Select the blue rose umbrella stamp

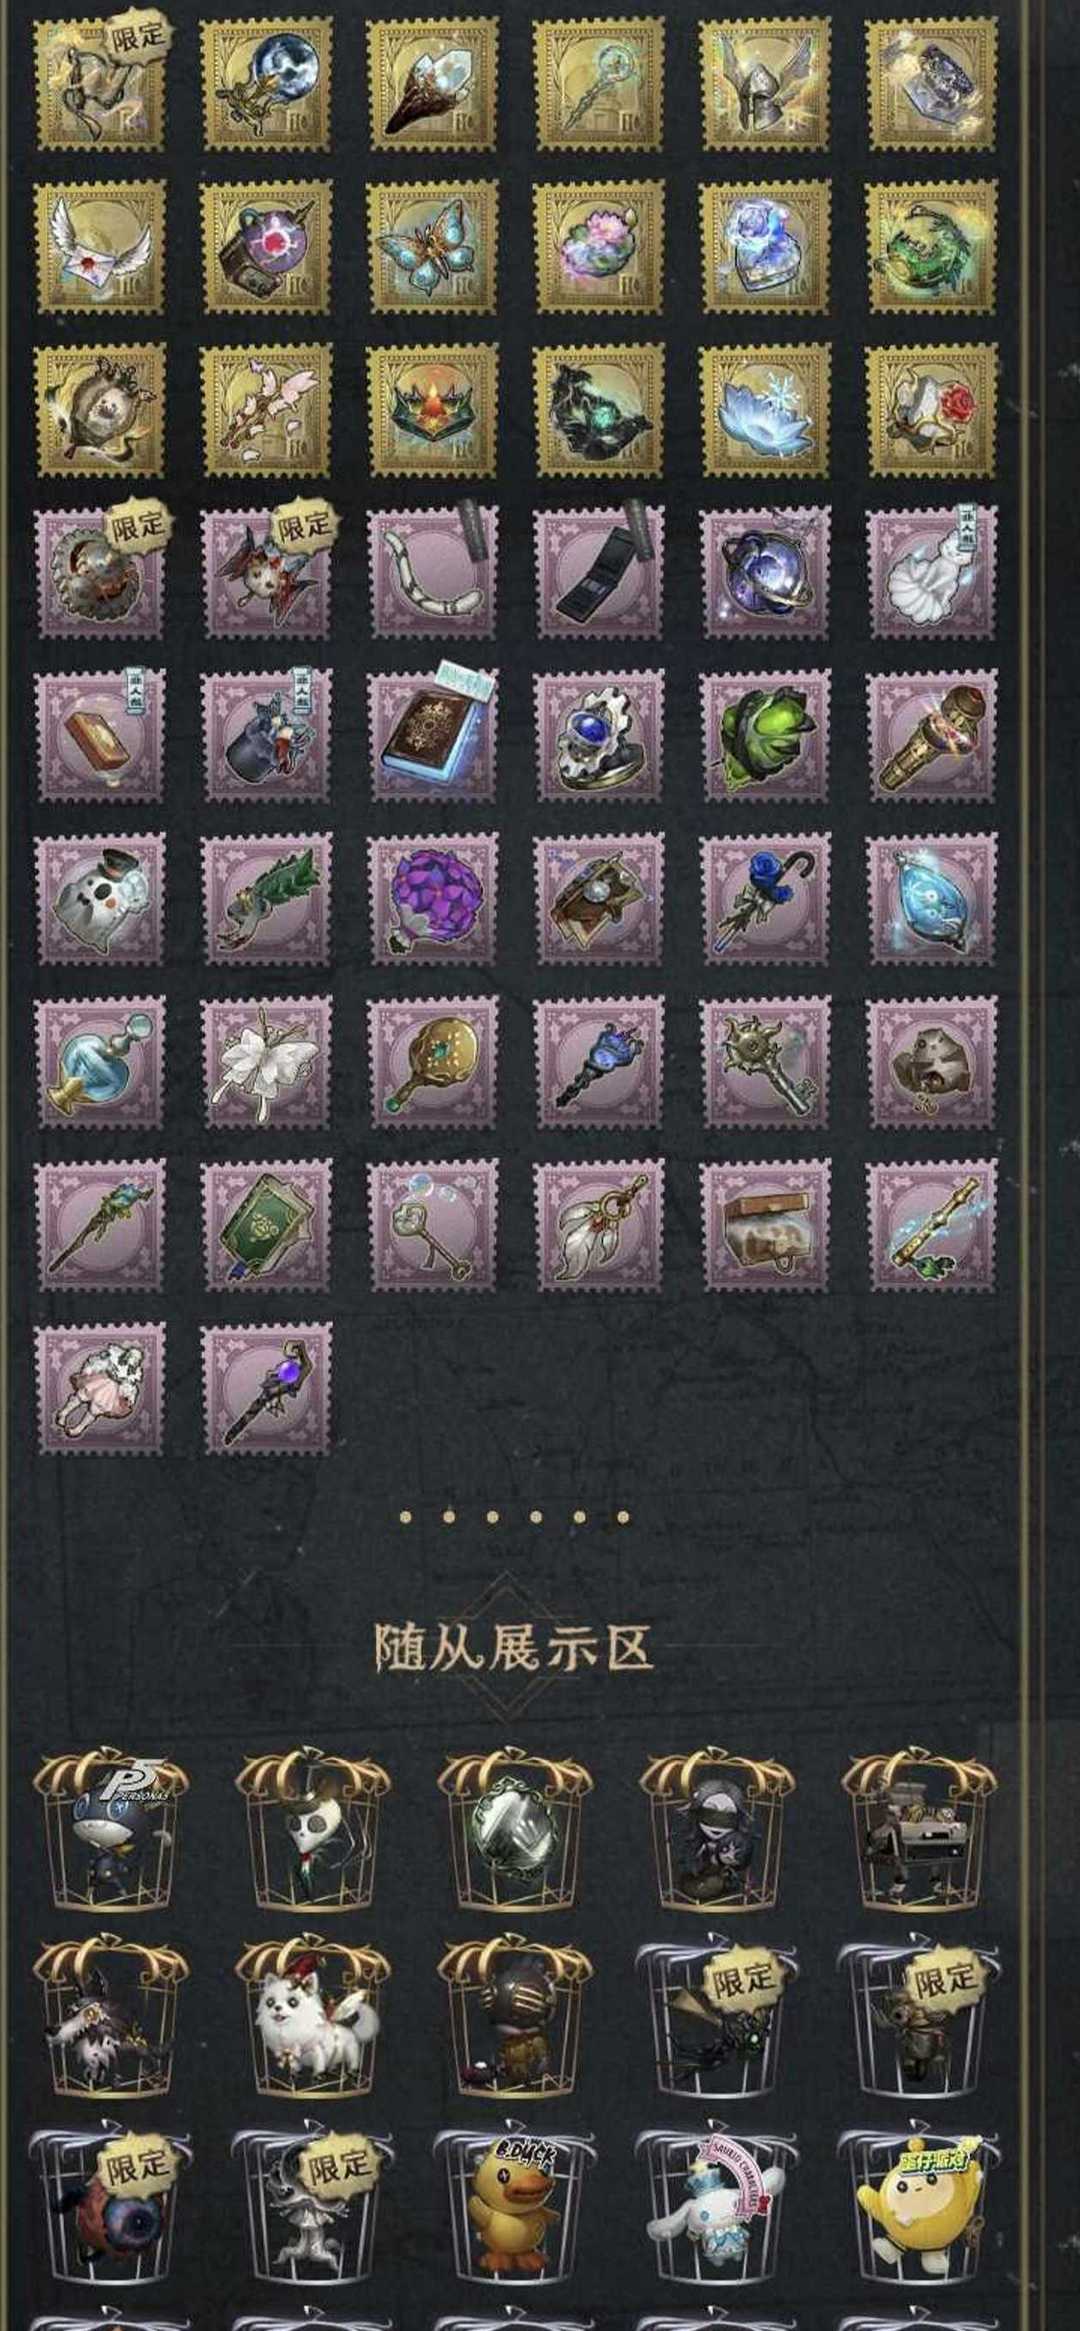(765, 900)
